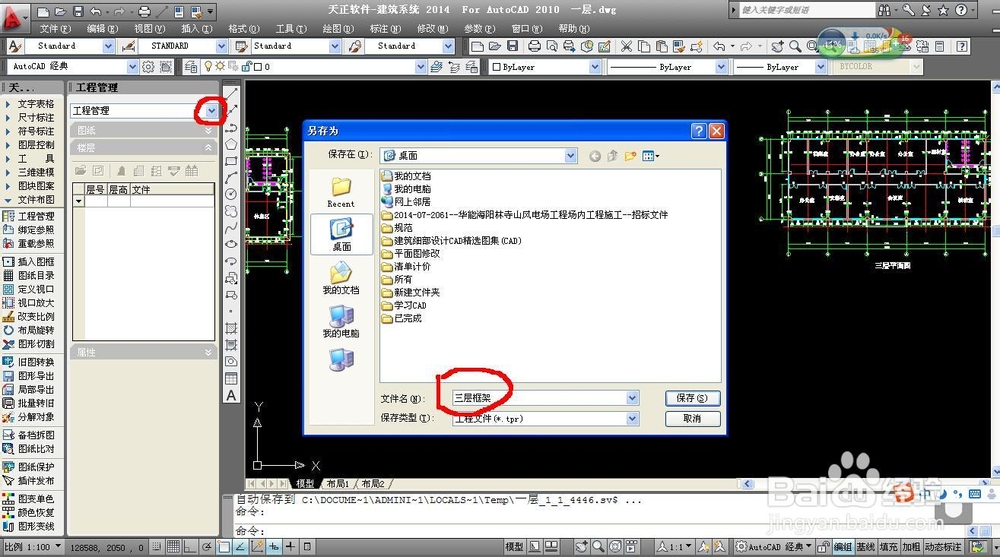Screen dimensions: 1000x557
Task: Click 图纸目录 in the Tianzheng sidebar
Action: pyautogui.click(x=29, y=276)
